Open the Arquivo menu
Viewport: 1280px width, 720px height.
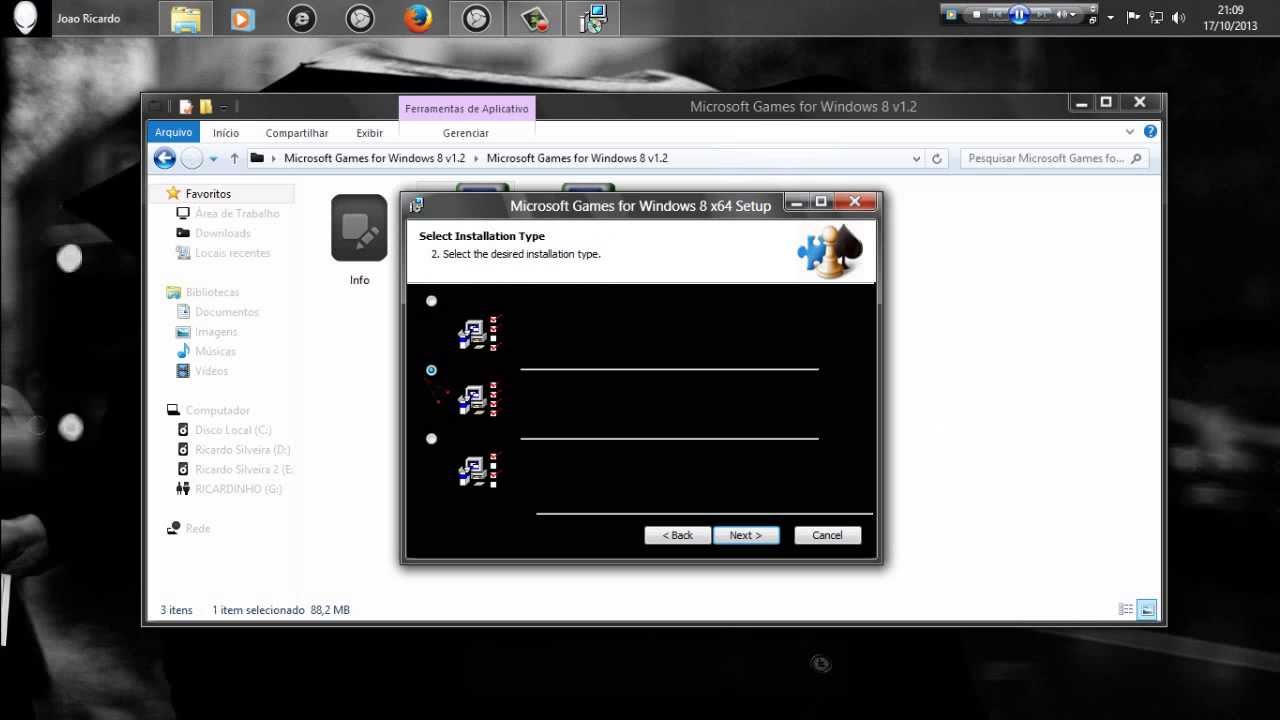click(x=173, y=132)
